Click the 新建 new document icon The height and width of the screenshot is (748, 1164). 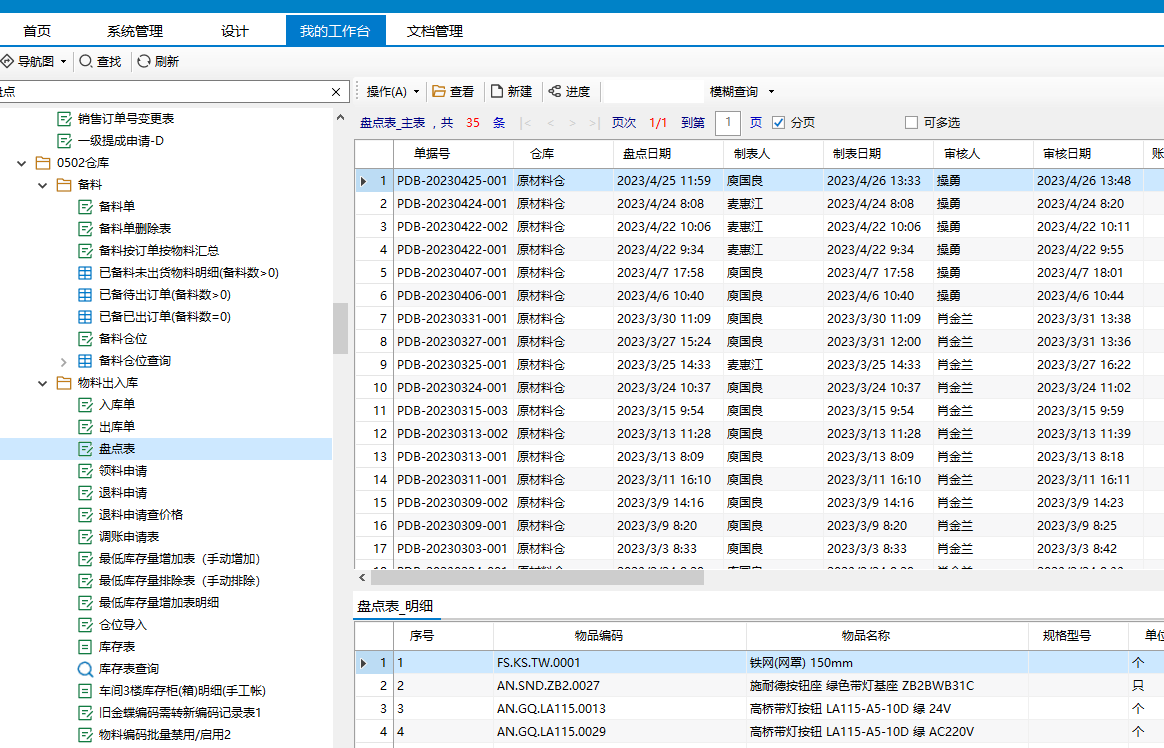pos(497,92)
